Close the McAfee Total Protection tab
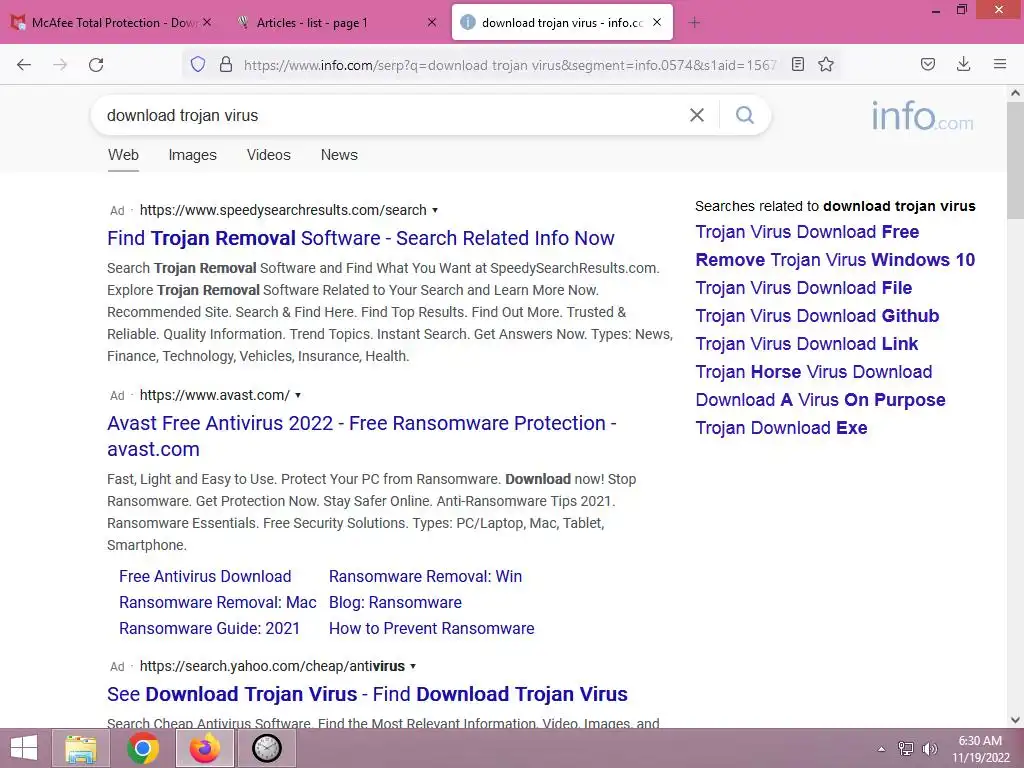The image size is (1024, 768). click(207, 22)
